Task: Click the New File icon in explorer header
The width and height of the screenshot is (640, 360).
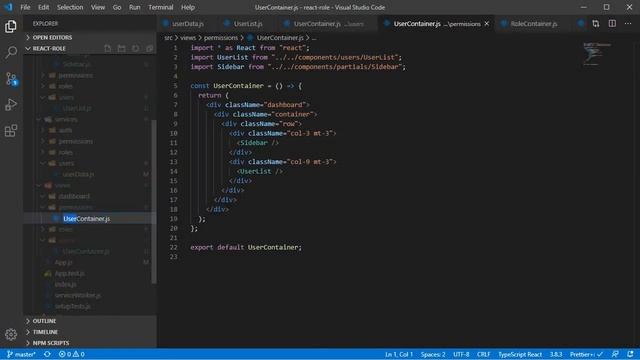Action: tap(108, 49)
